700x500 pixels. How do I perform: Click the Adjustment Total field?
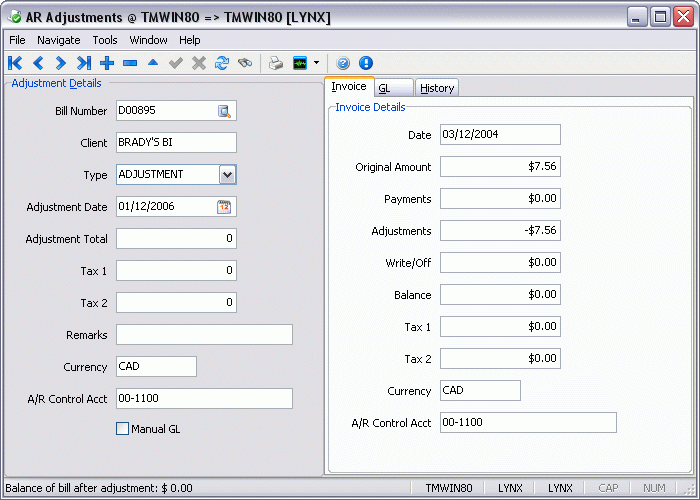point(176,239)
